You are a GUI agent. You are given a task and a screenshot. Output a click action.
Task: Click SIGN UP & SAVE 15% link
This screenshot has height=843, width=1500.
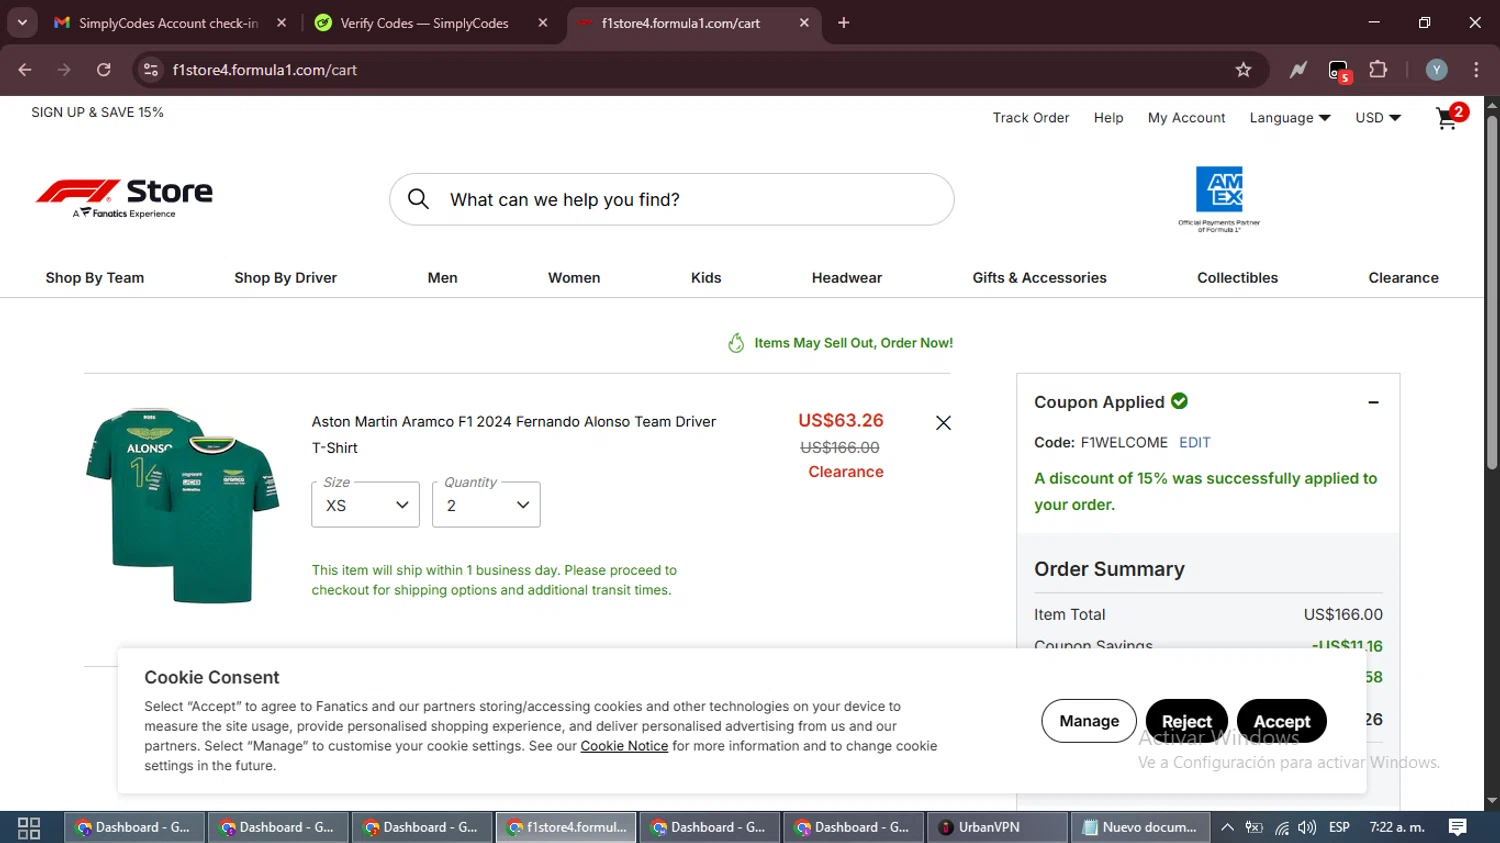click(x=97, y=112)
